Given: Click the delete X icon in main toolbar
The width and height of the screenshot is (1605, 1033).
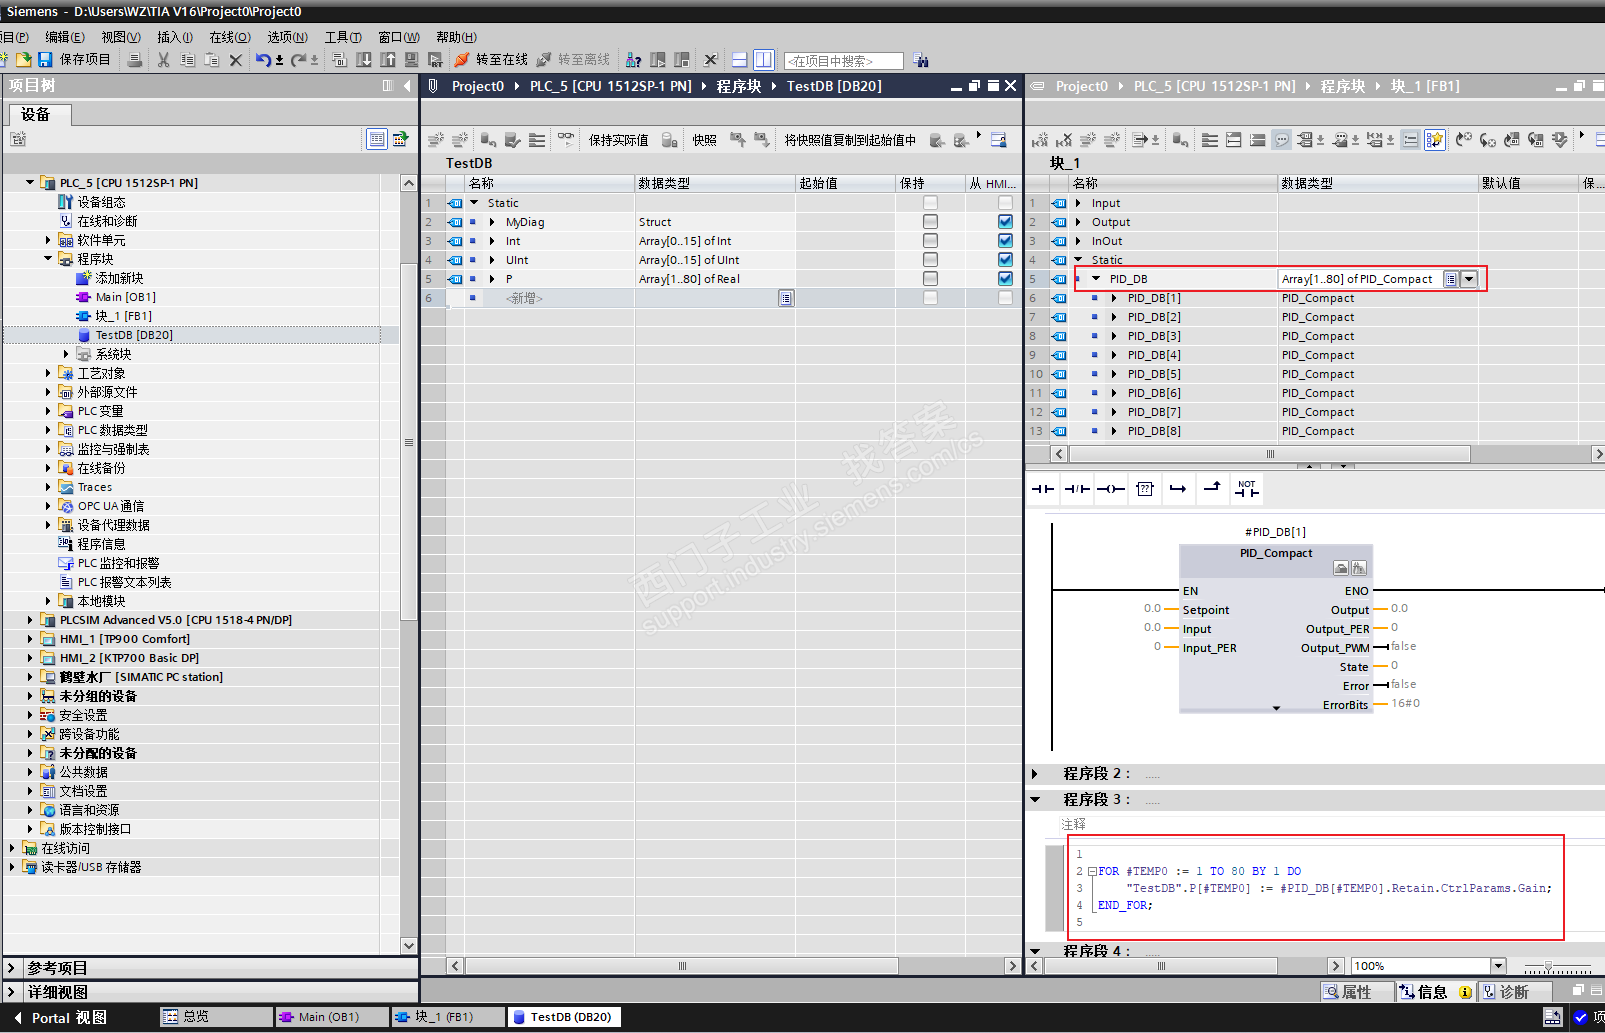Looking at the screenshot, I should pyautogui.click(x=236, y=60).
